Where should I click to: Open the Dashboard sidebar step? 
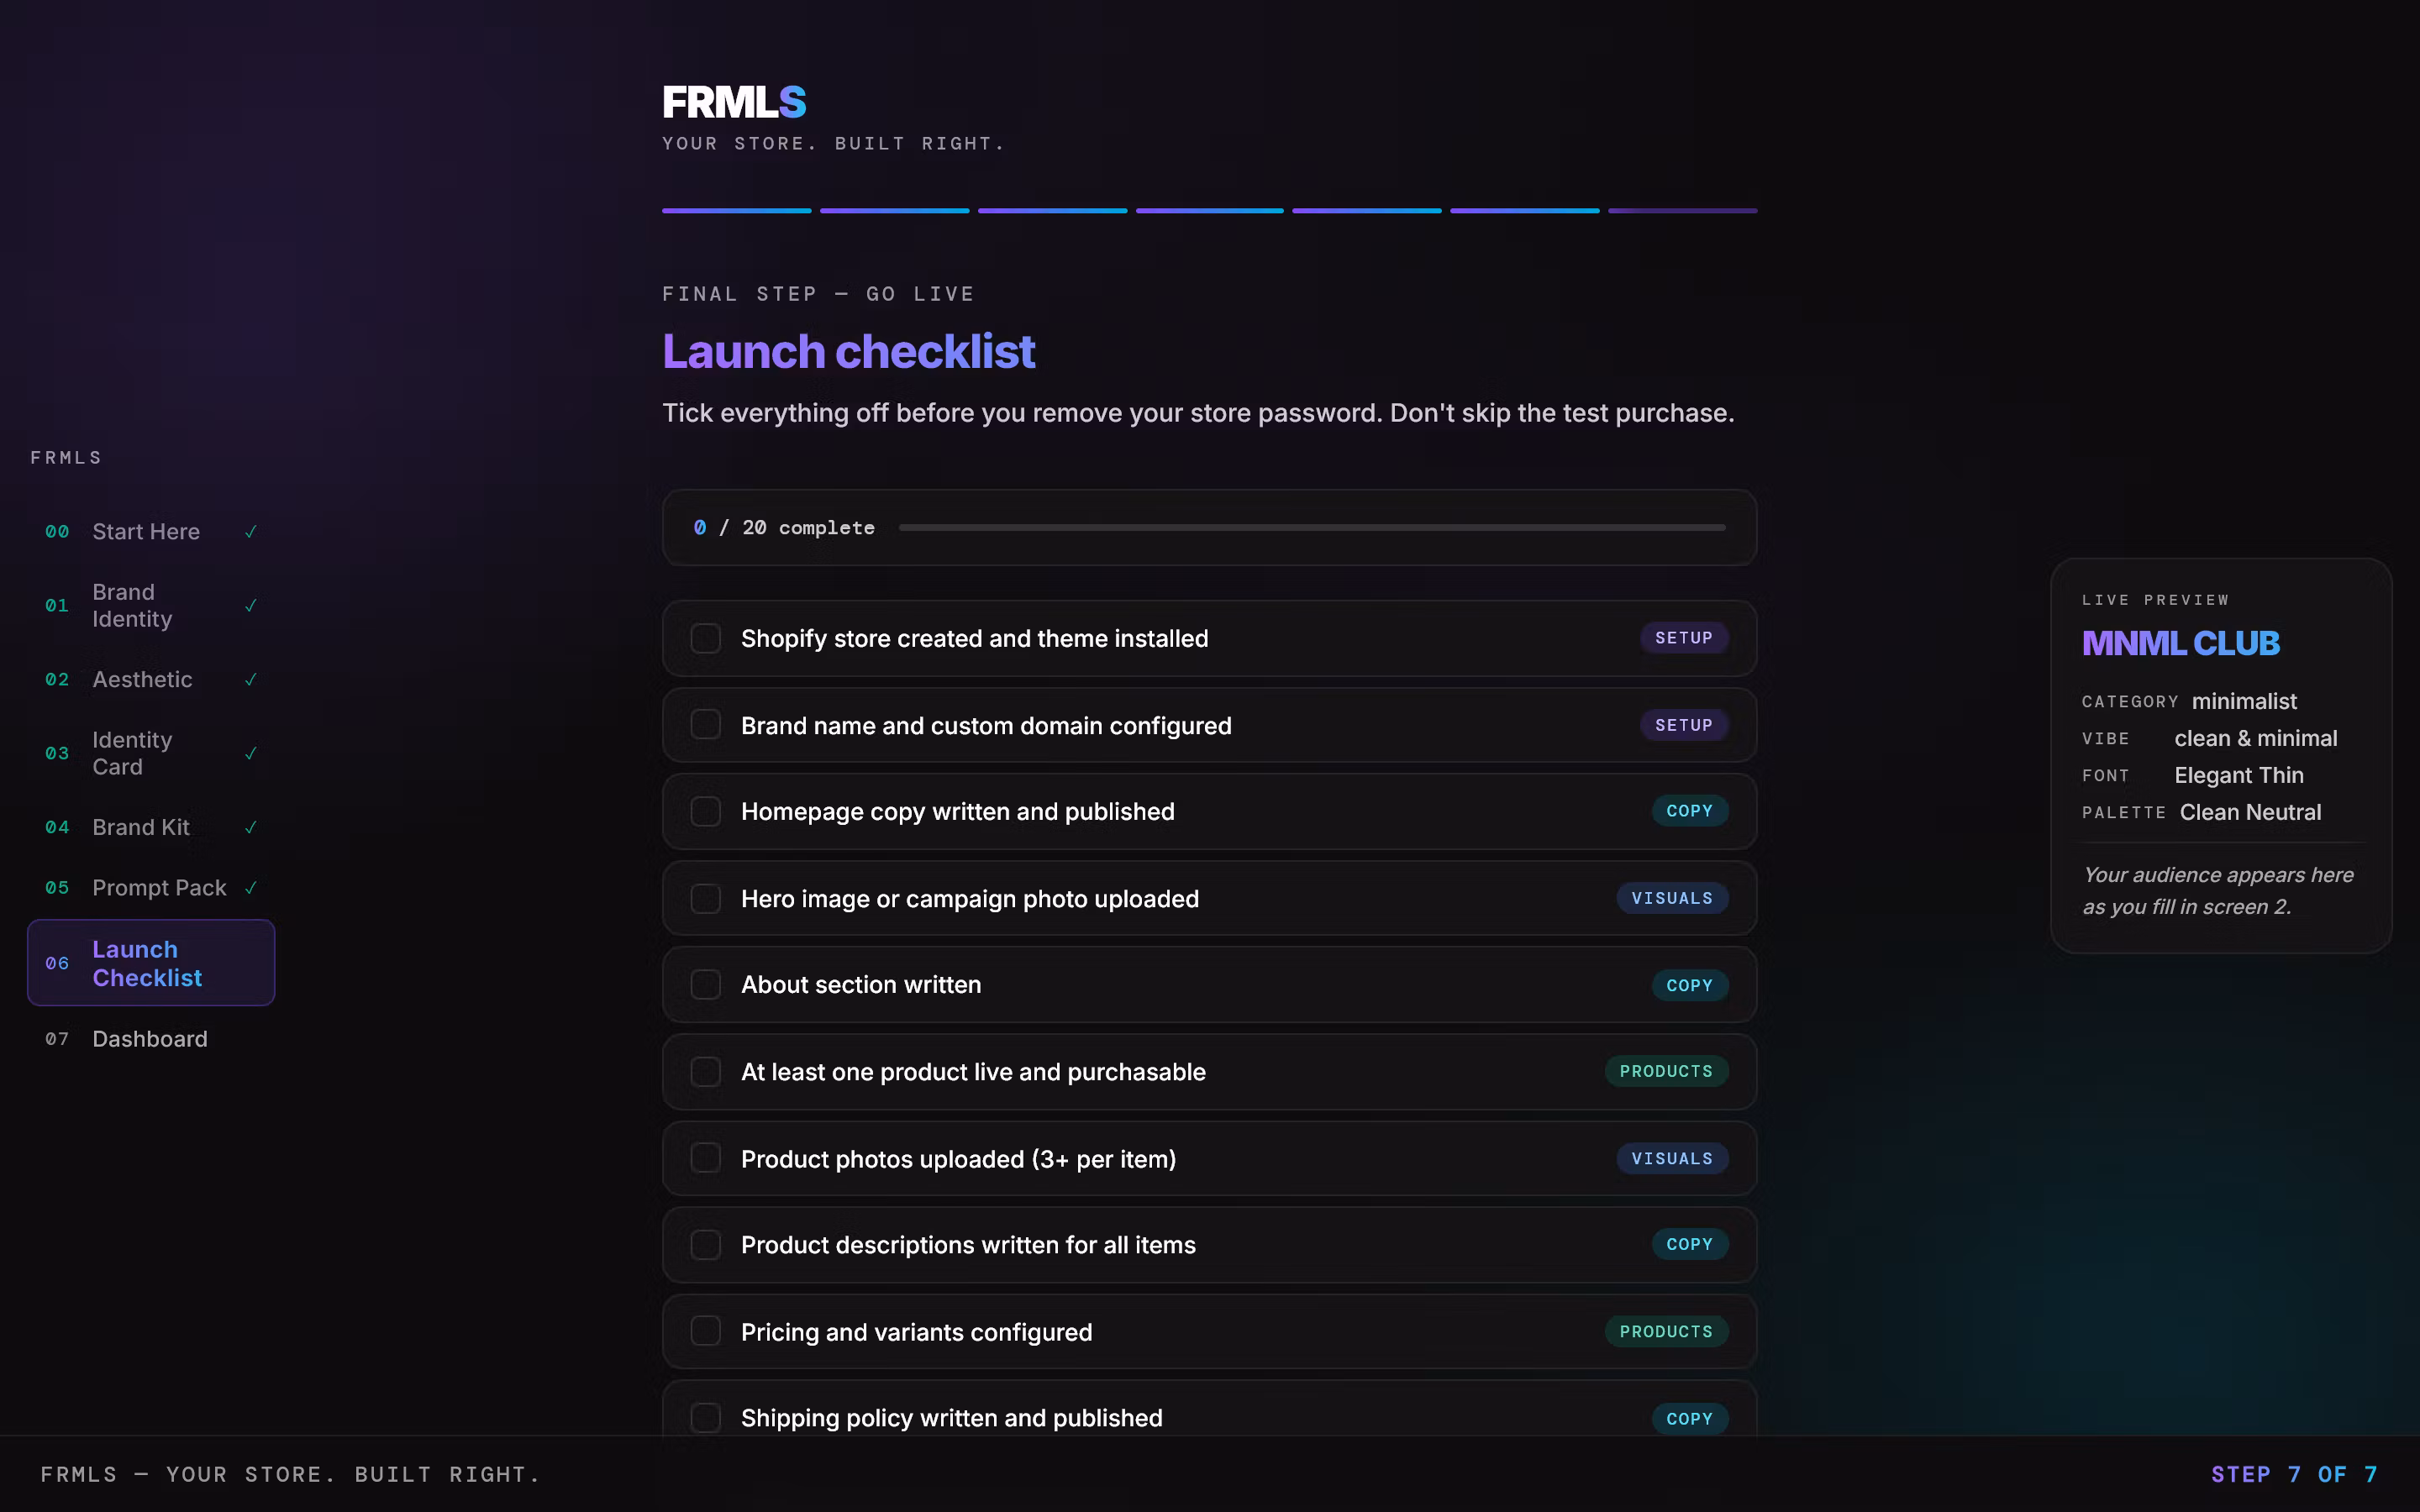(x=150, y=1039)
